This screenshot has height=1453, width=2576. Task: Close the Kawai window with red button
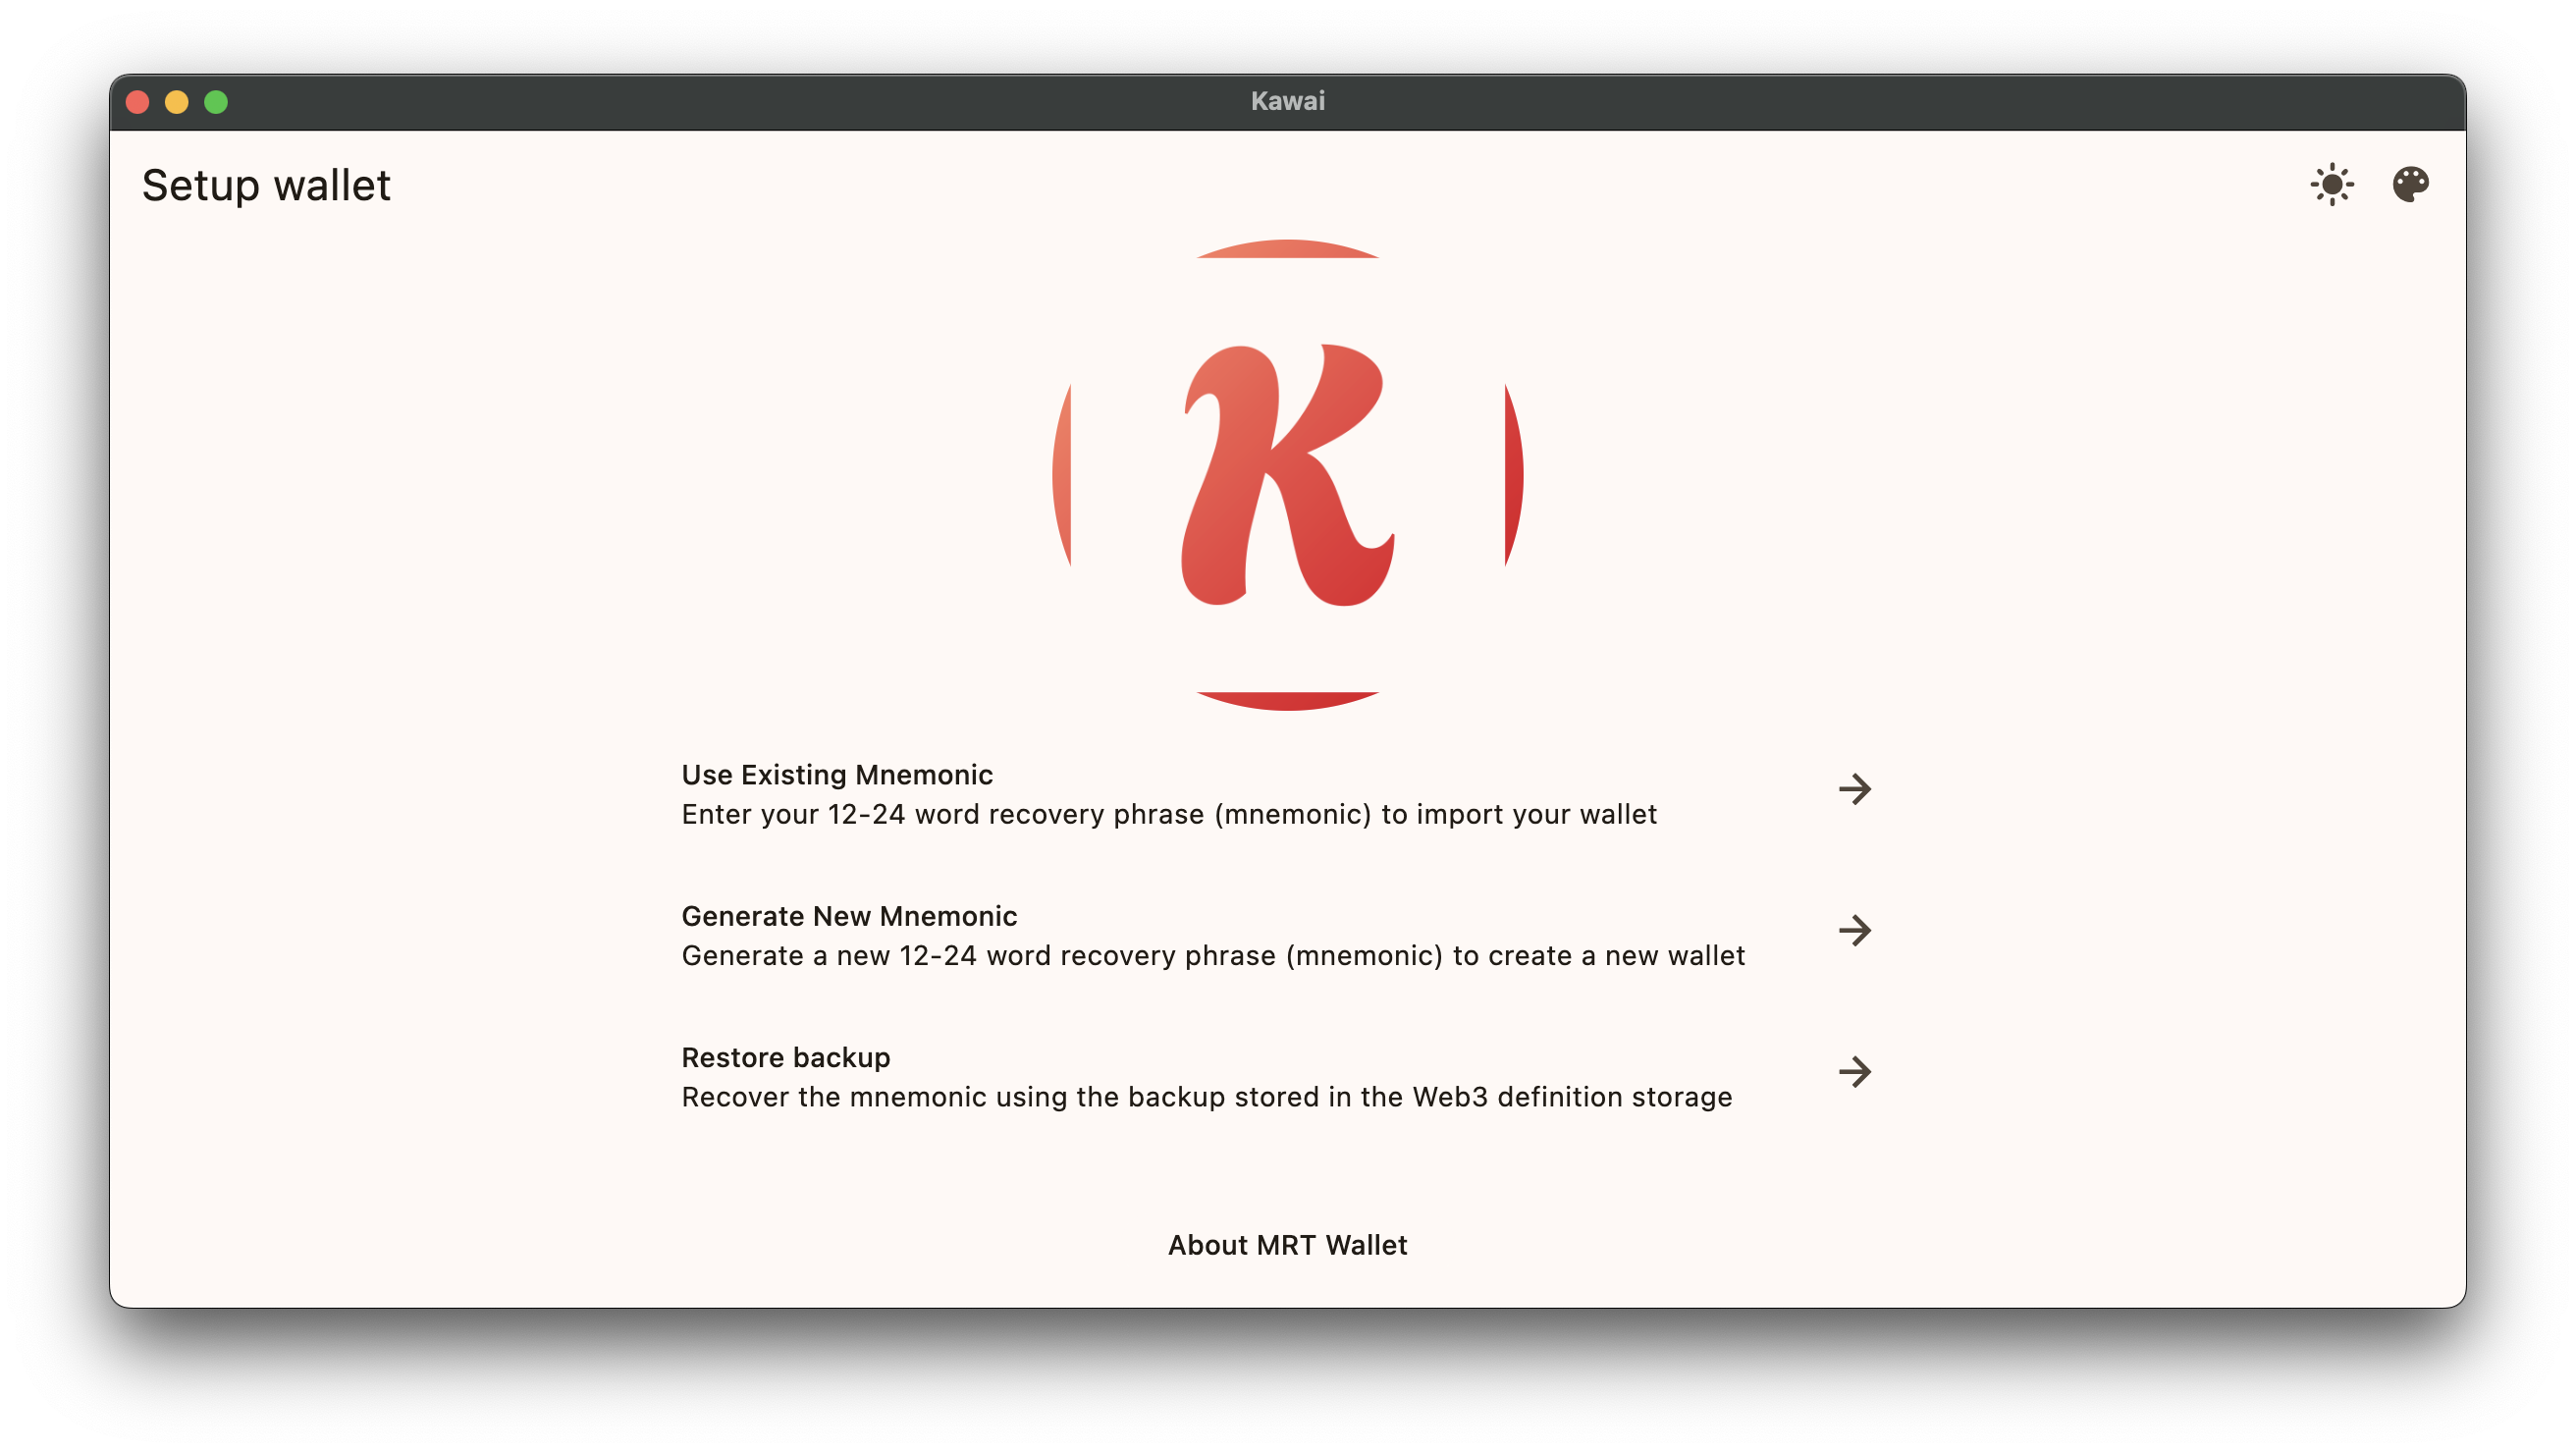point(138,102)
